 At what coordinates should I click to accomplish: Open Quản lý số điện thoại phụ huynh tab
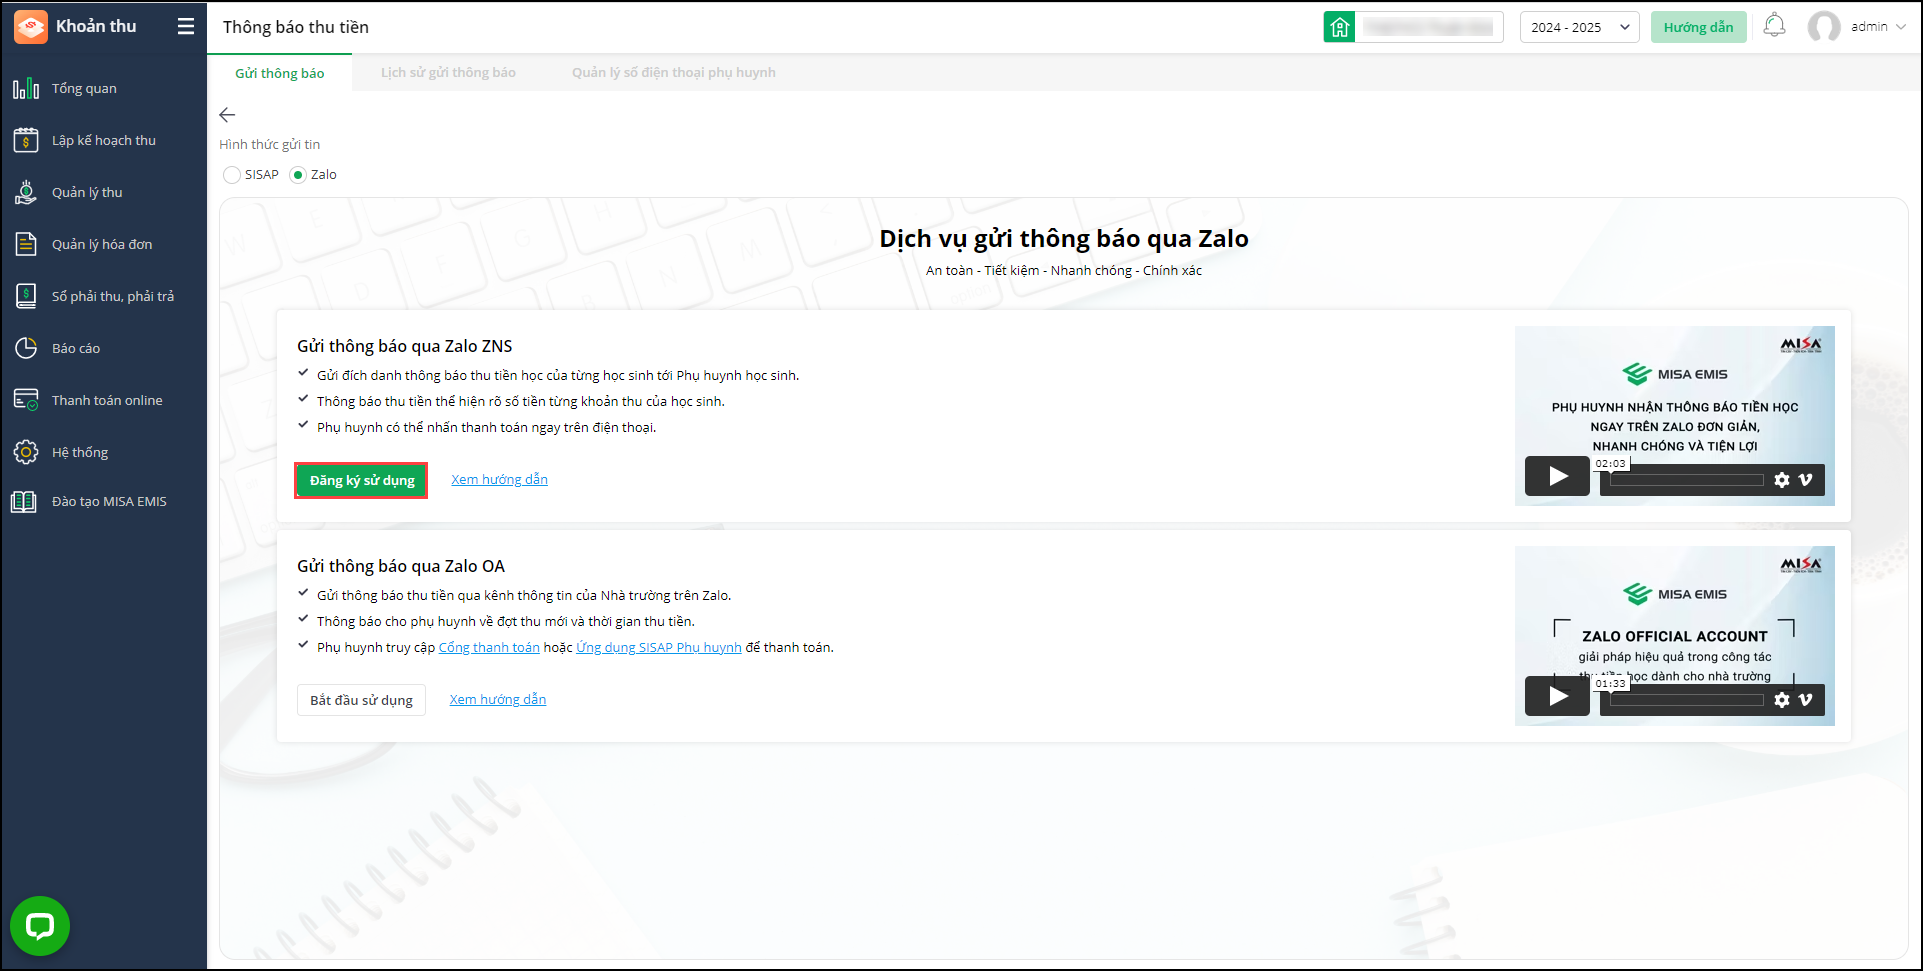coord(674,73)
